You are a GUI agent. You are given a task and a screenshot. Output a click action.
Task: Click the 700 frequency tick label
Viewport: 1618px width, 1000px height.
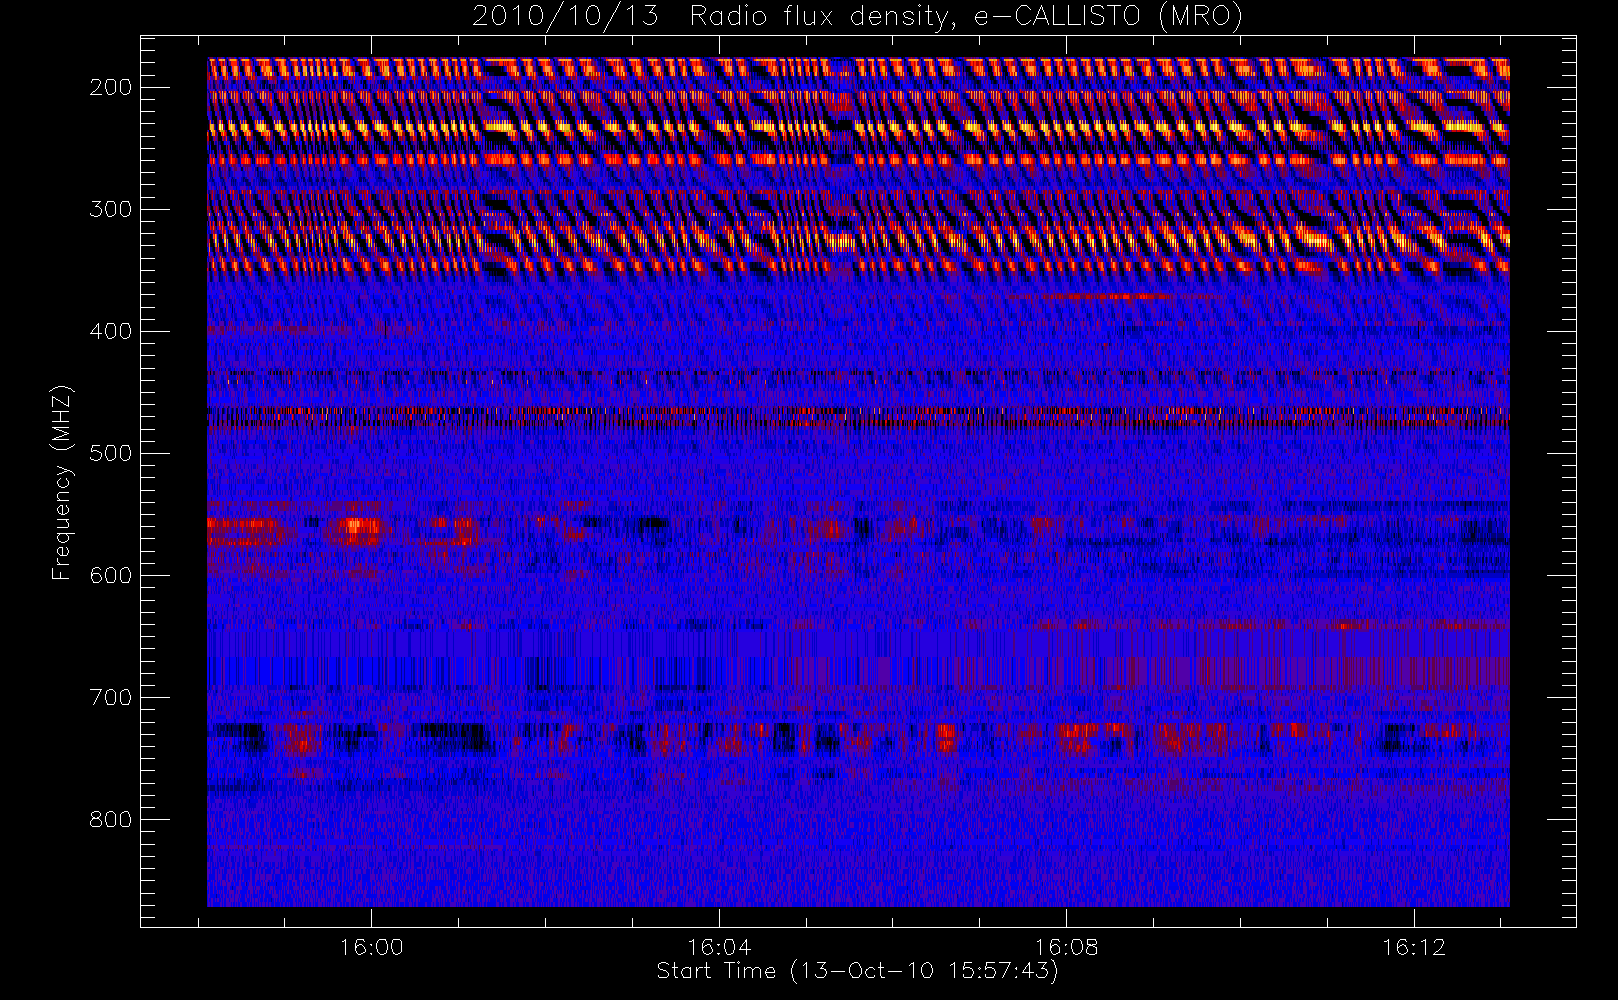point(110,698)
